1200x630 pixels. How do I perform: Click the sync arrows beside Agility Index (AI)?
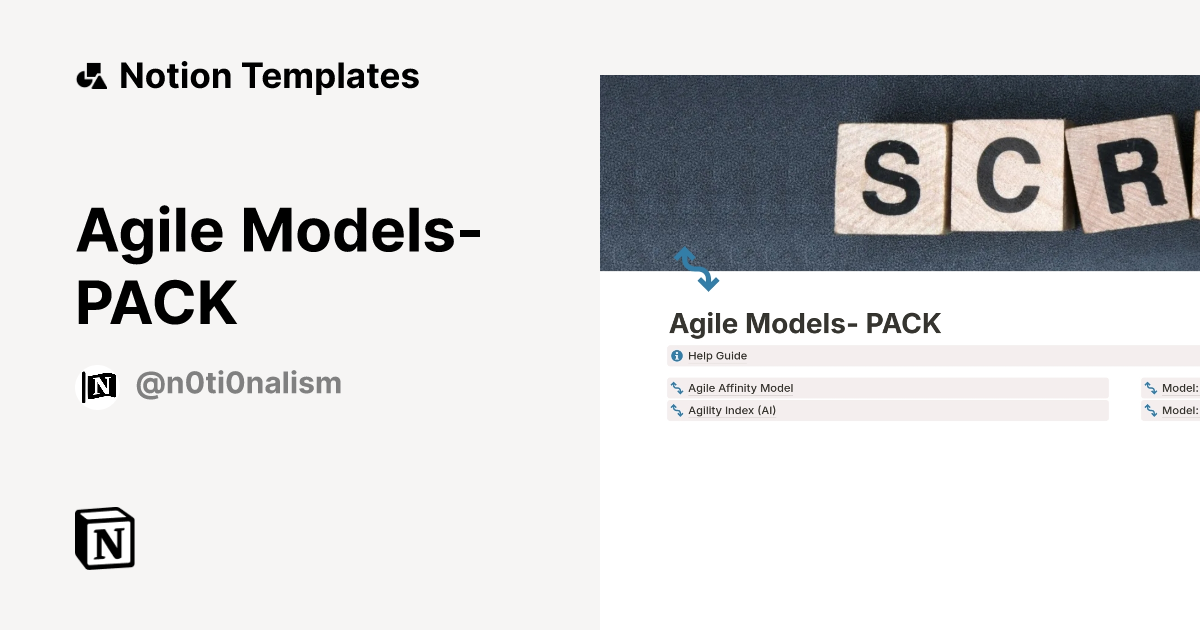677,410
